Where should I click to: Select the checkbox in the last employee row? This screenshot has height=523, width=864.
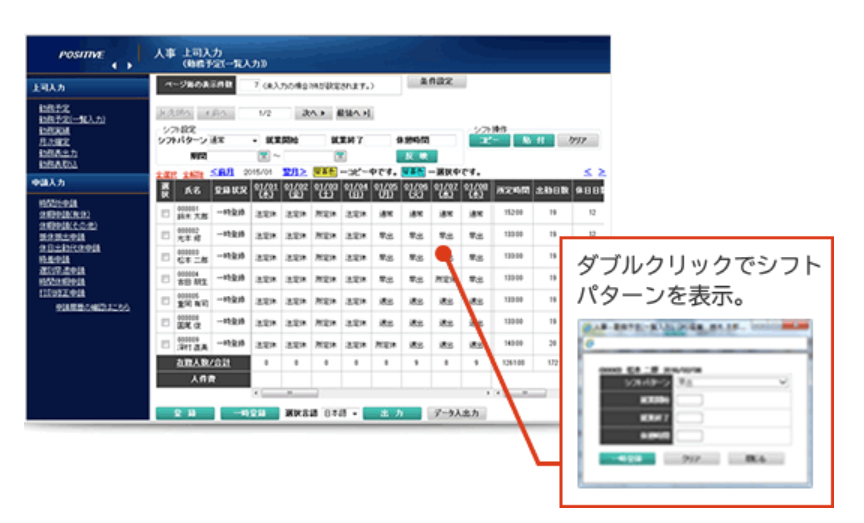[165, 342]
